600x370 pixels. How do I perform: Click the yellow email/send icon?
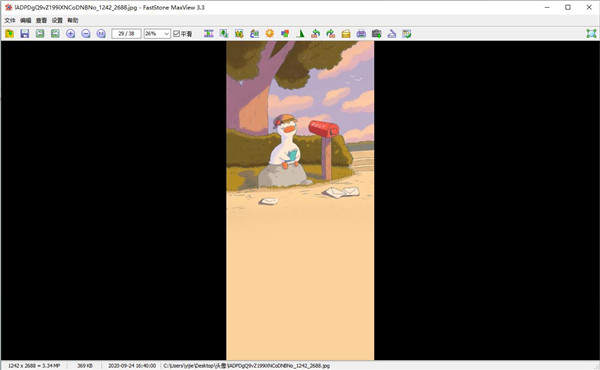[x=346, y=34]
